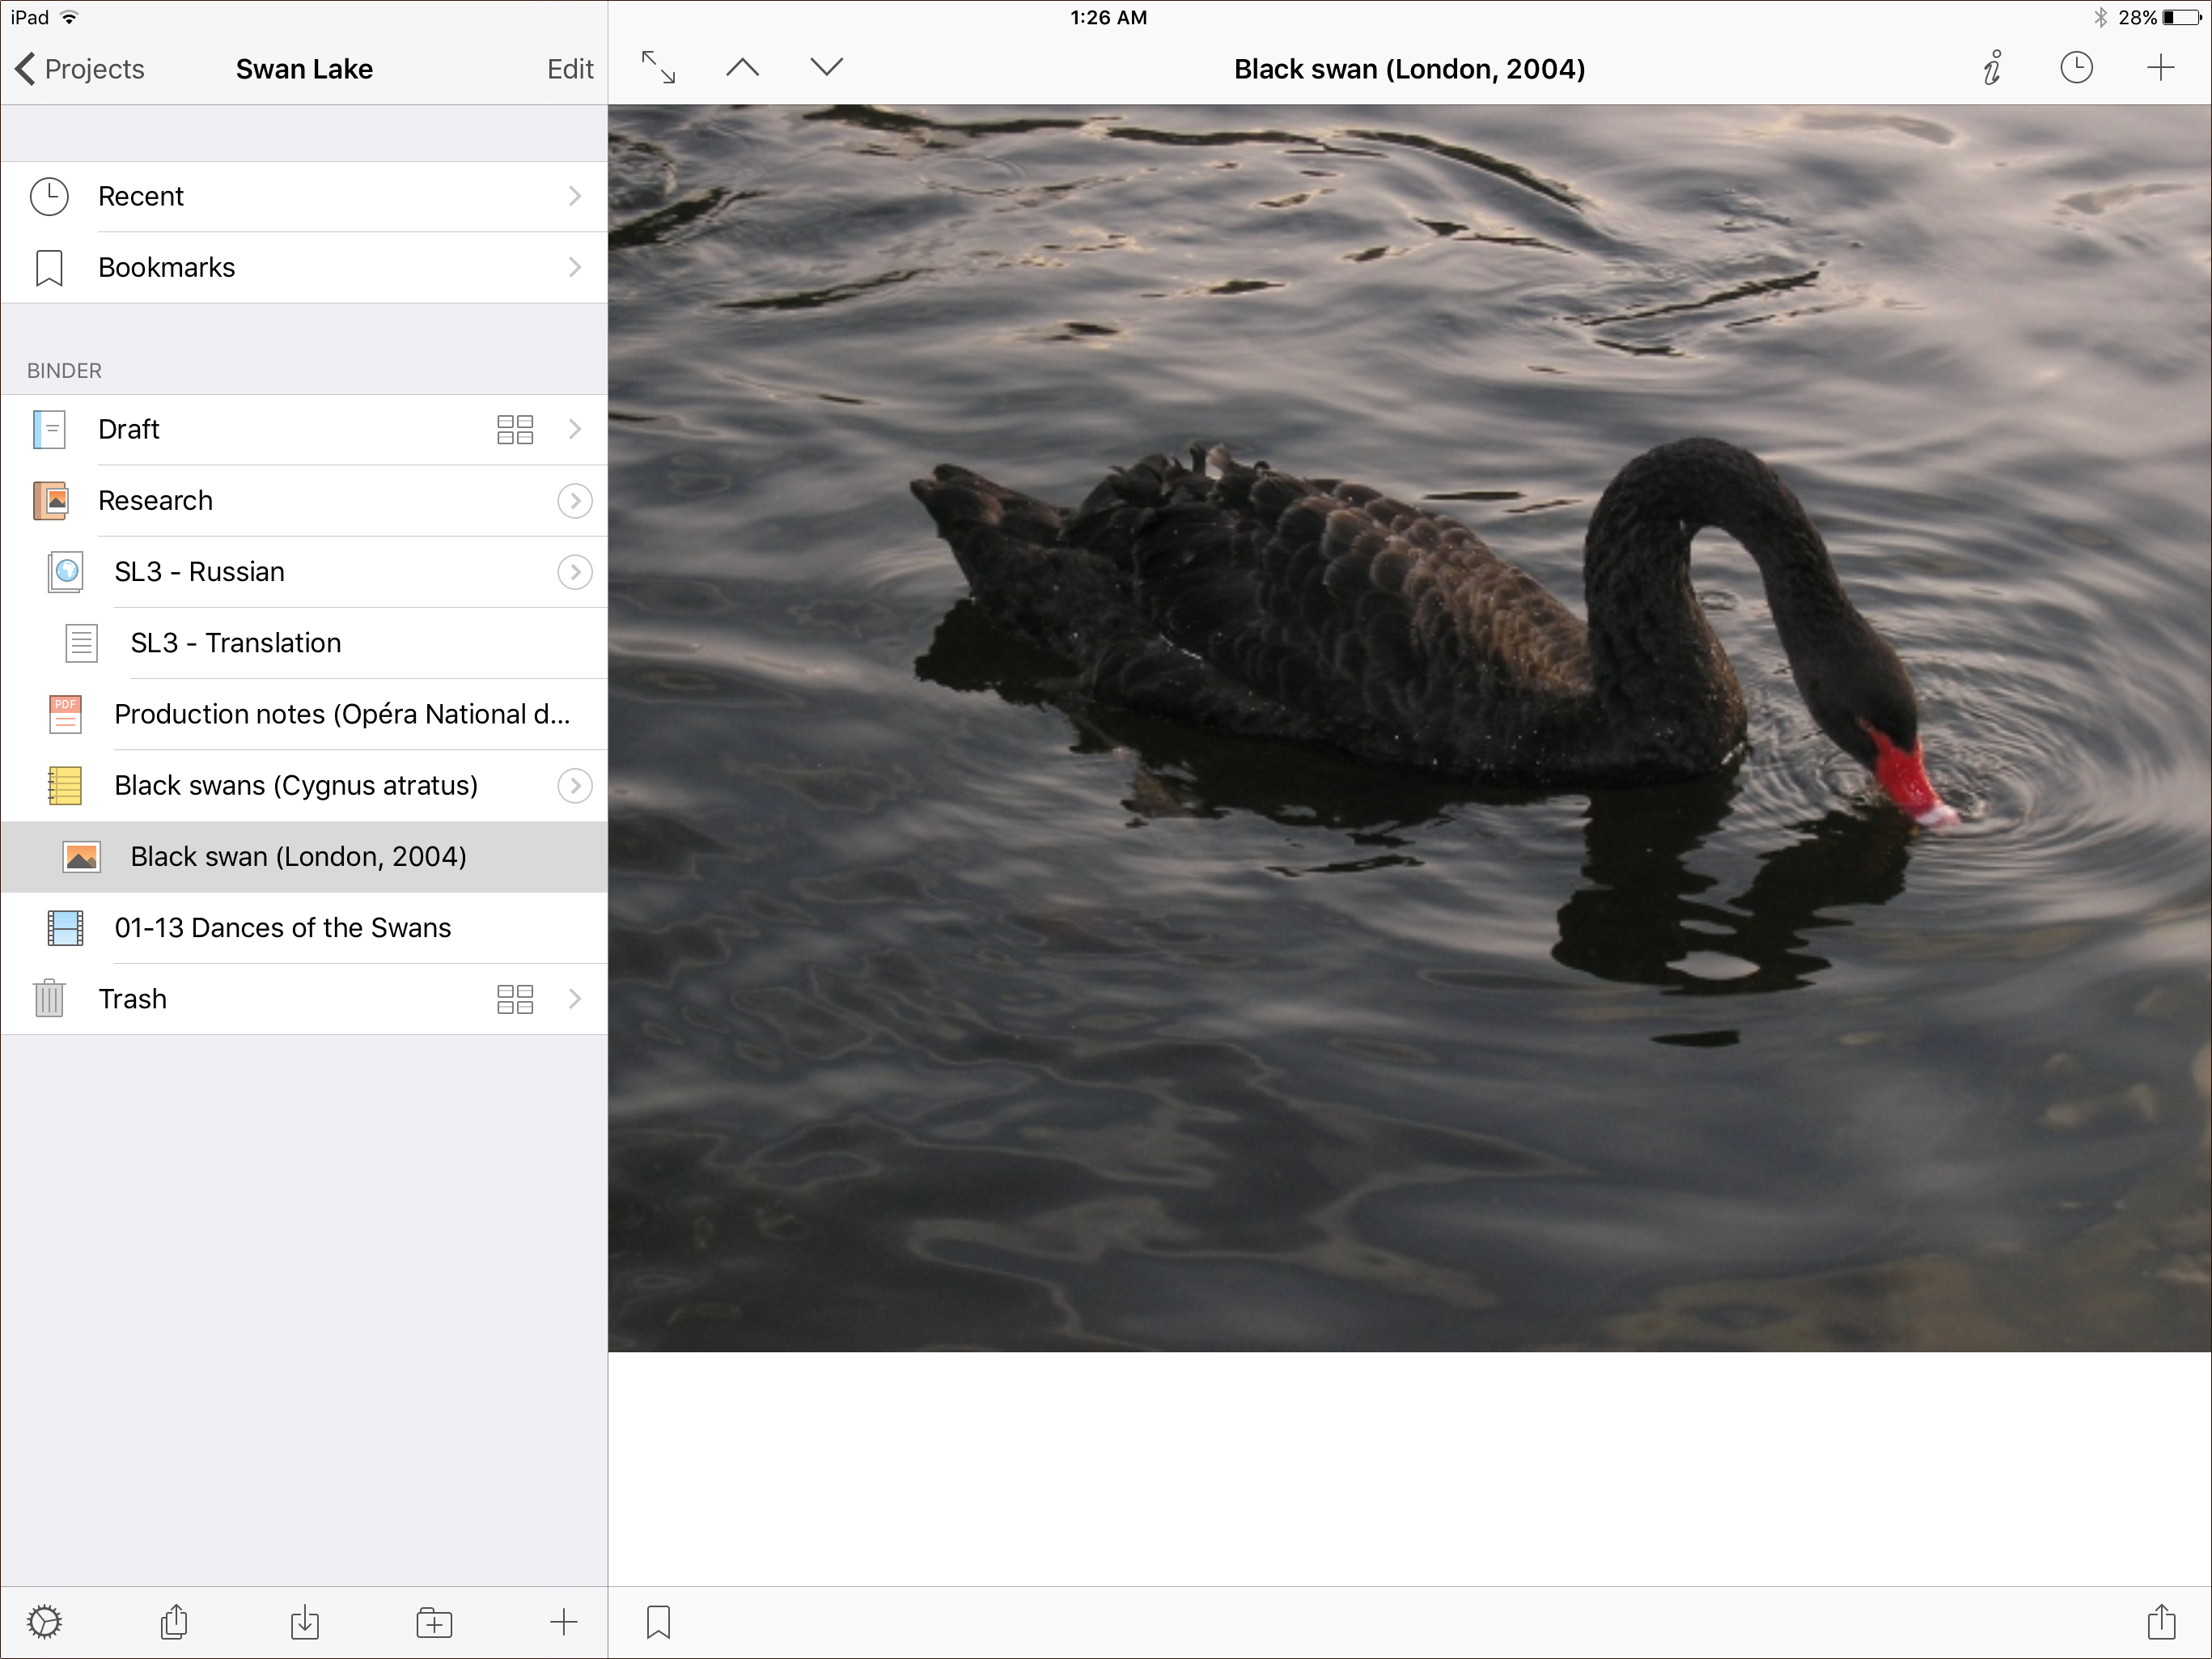The image size is (2212, 1659).
Task: Toggle corkboard view on Trash folder
Action: [515, 999]
